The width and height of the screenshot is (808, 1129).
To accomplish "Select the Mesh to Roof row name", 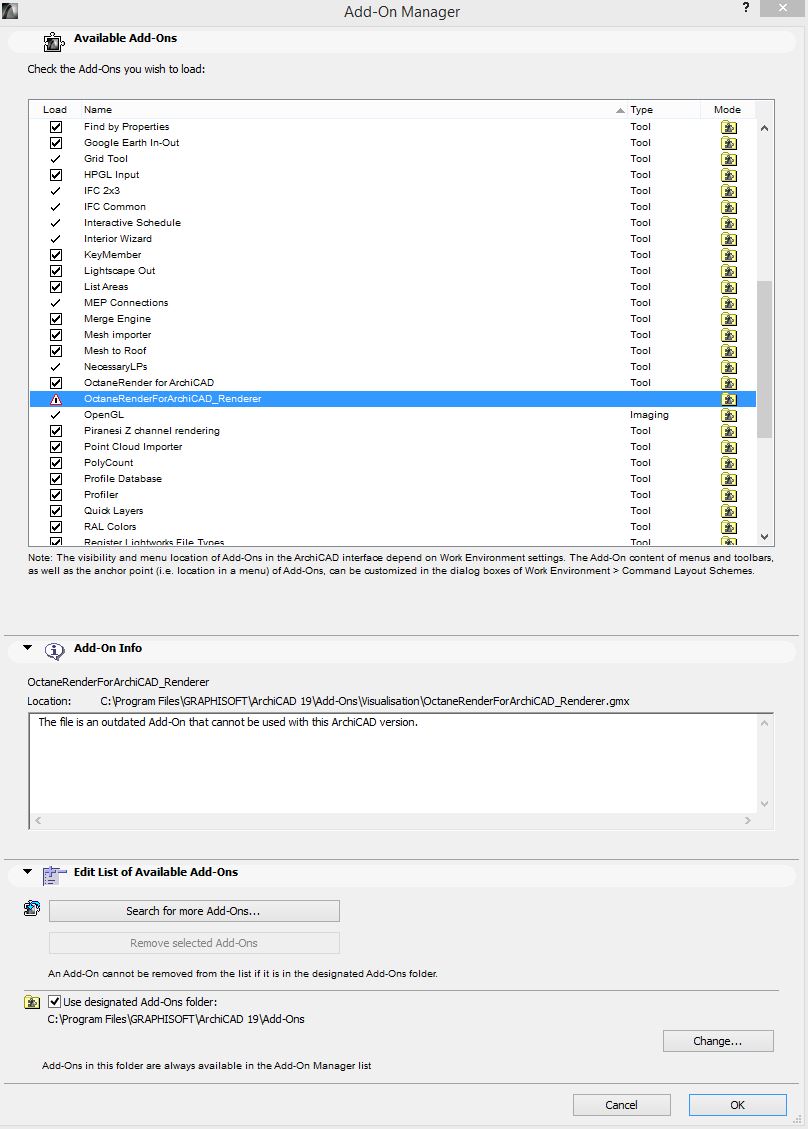I will pyautogui.click(x=115, y=351).
